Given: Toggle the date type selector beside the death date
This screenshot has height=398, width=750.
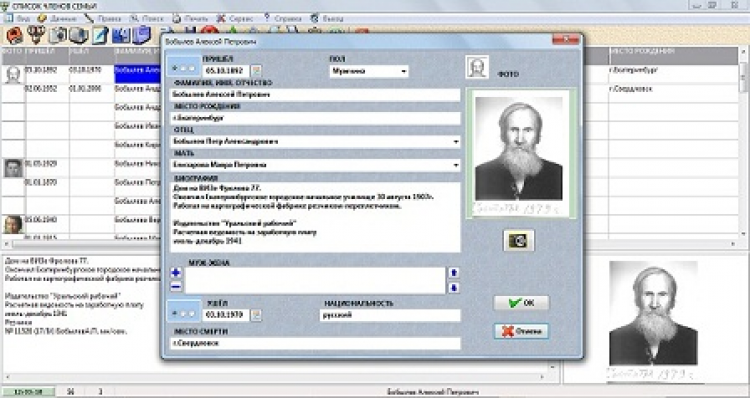Looking at the screenshot, I should coord(184,312).
